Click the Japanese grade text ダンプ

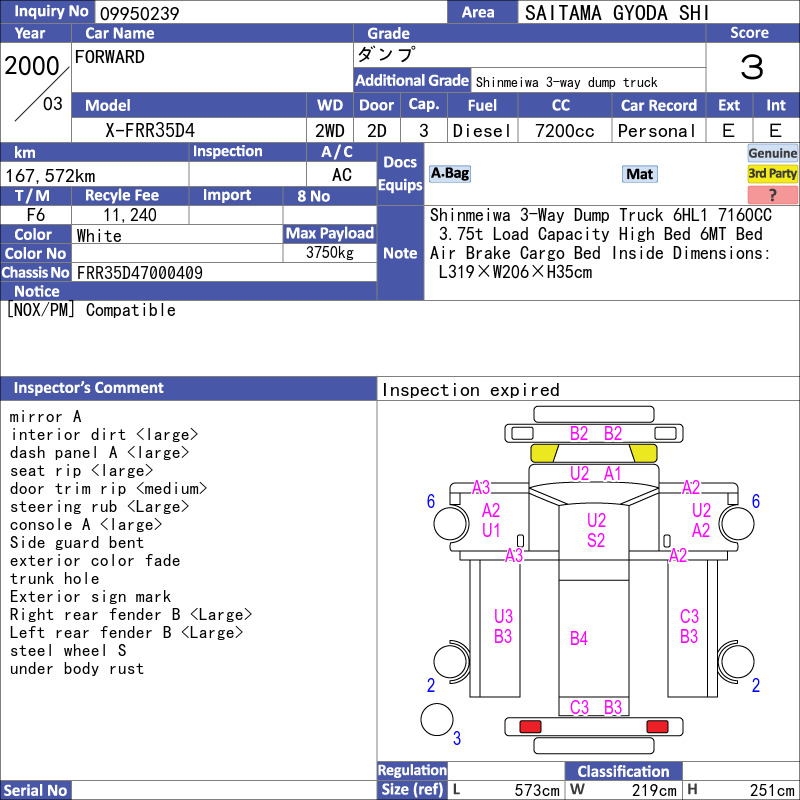386,55
